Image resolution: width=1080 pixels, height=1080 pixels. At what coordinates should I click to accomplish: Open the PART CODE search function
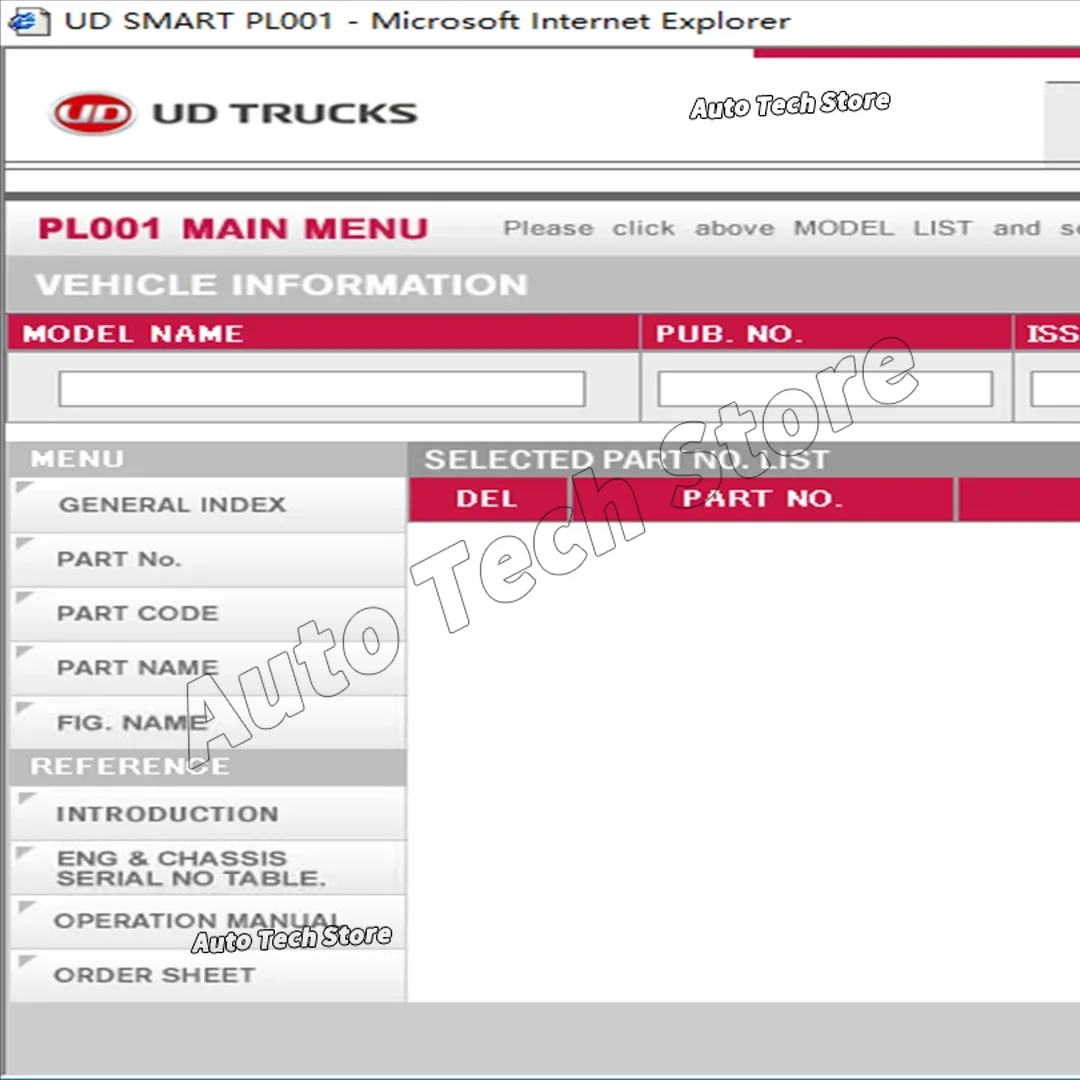pyautogui.click(x=138, y=613)
